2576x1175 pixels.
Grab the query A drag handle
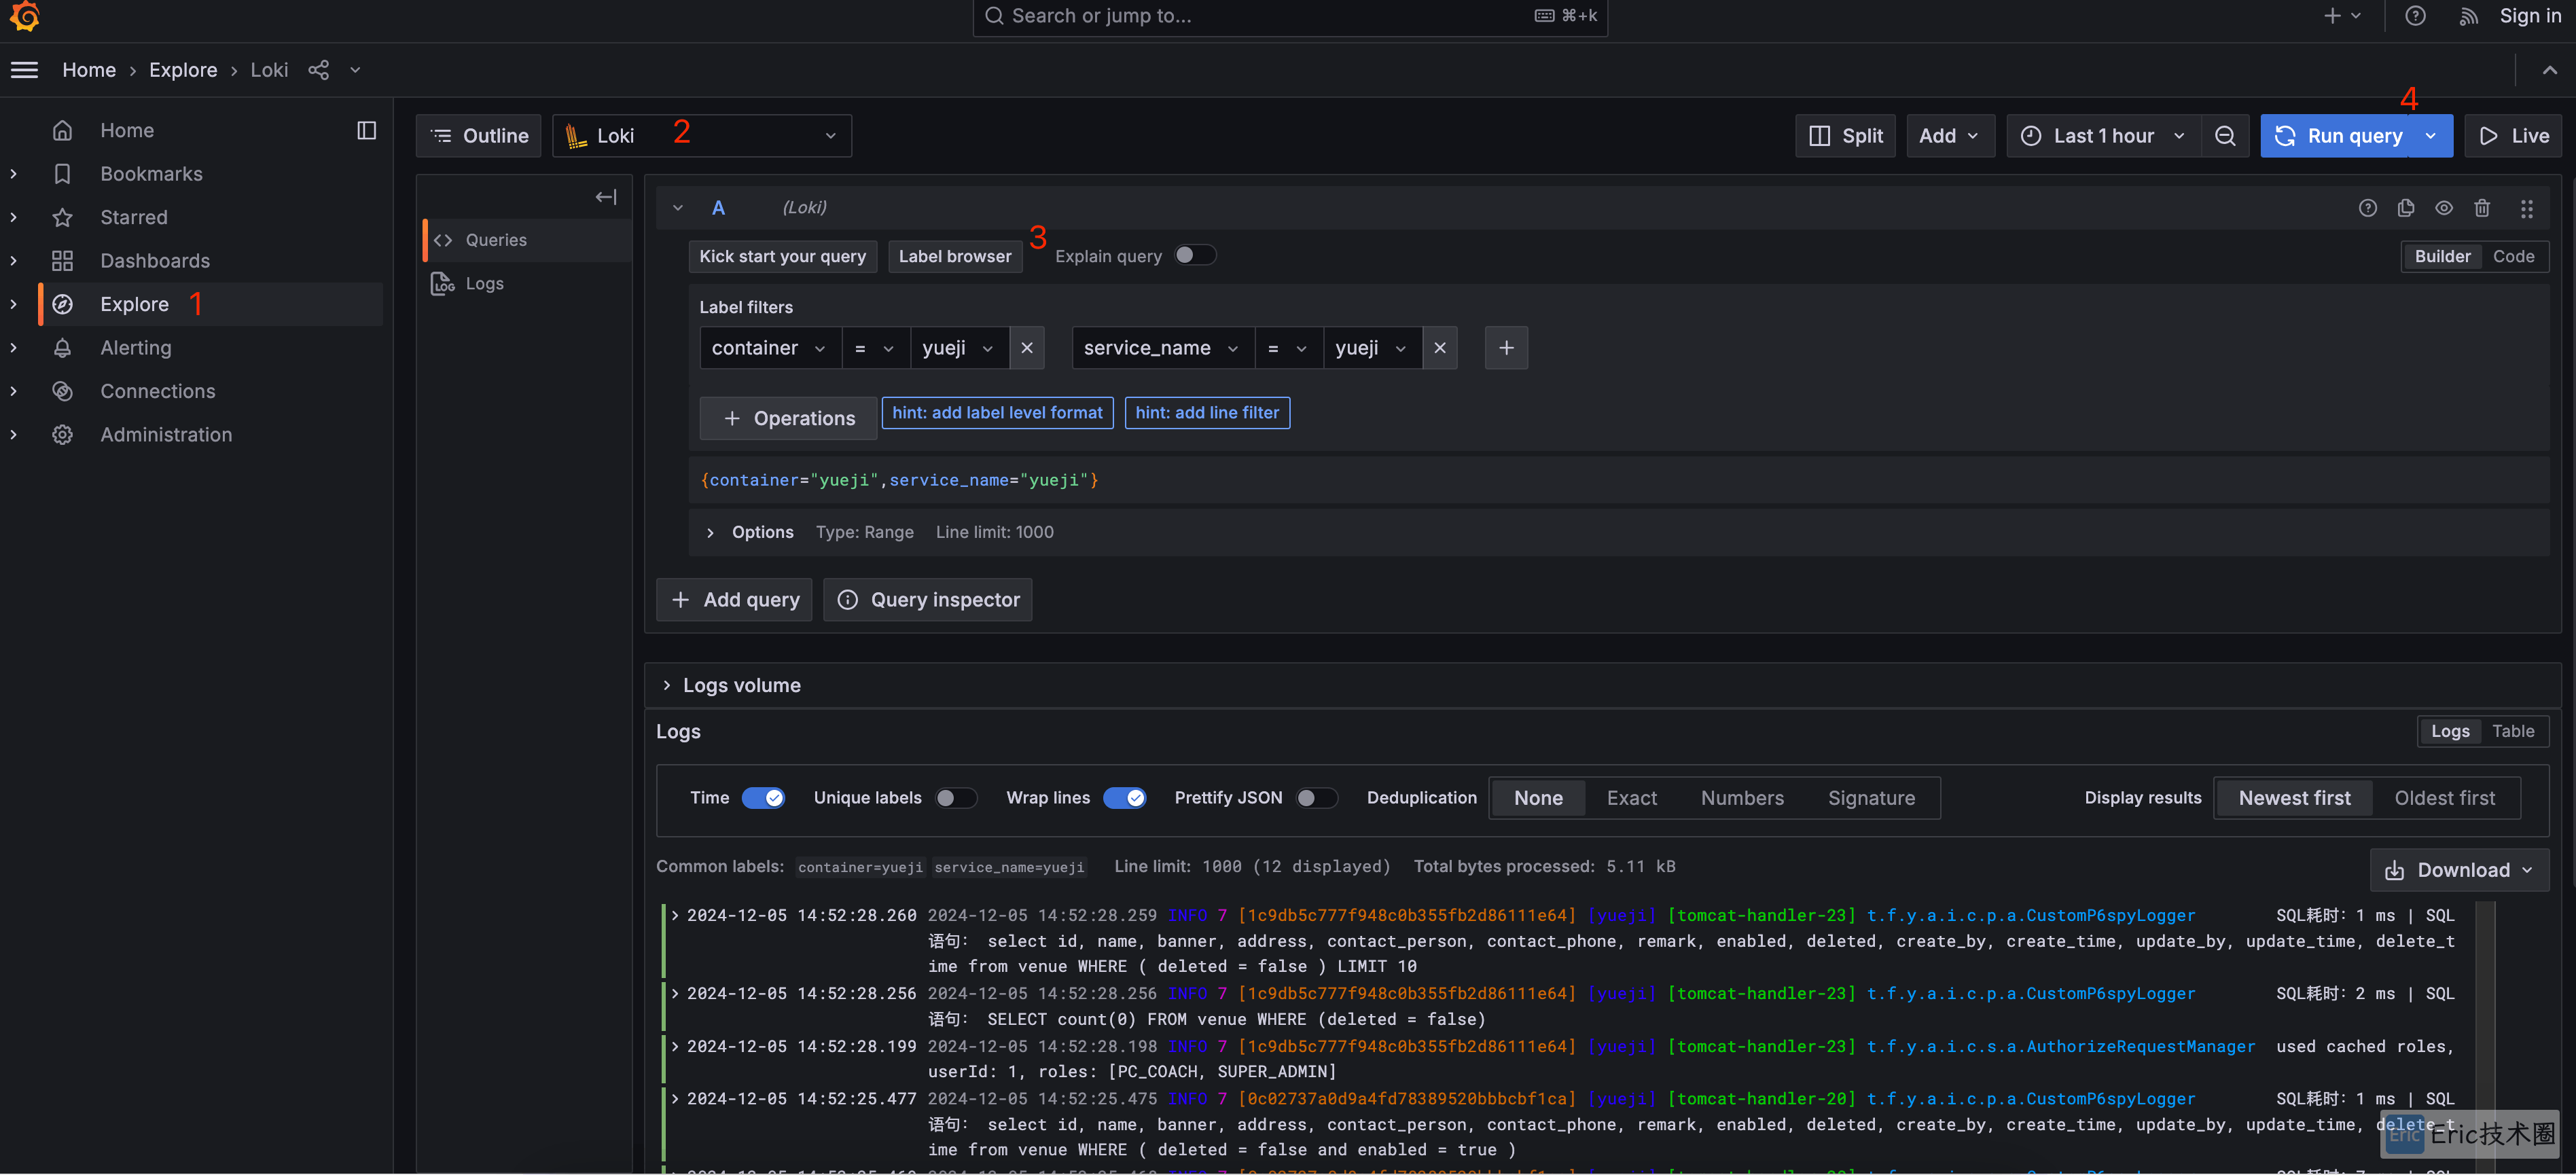(x=2527, y=208)
